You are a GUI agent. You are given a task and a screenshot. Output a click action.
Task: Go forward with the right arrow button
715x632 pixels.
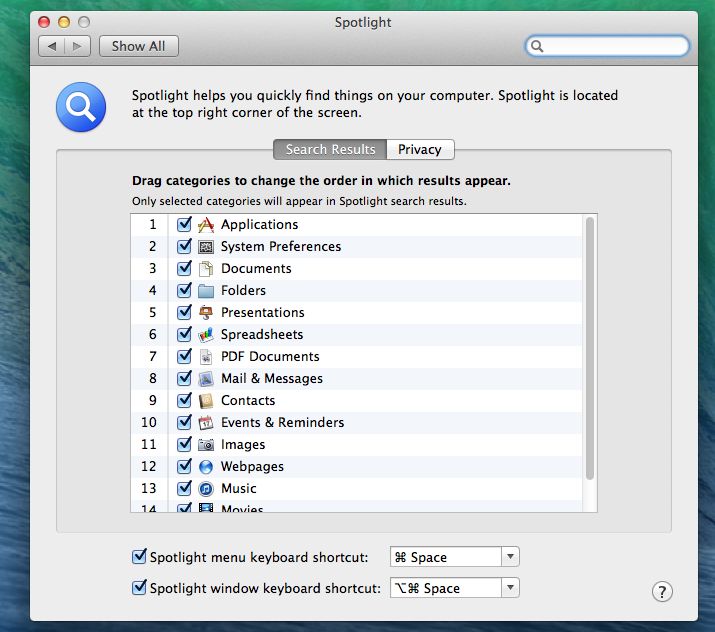(x=78, y=46)
